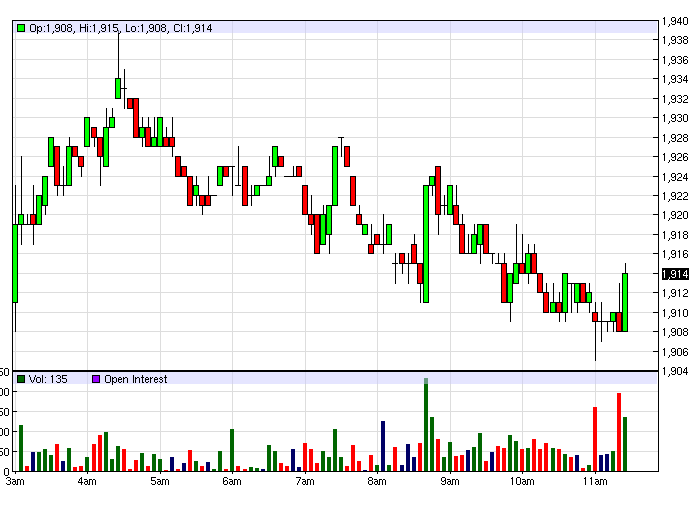Click the dark green Vol legend square
The height and width of the screenshot is (512, 700).
tap(21, 379)
